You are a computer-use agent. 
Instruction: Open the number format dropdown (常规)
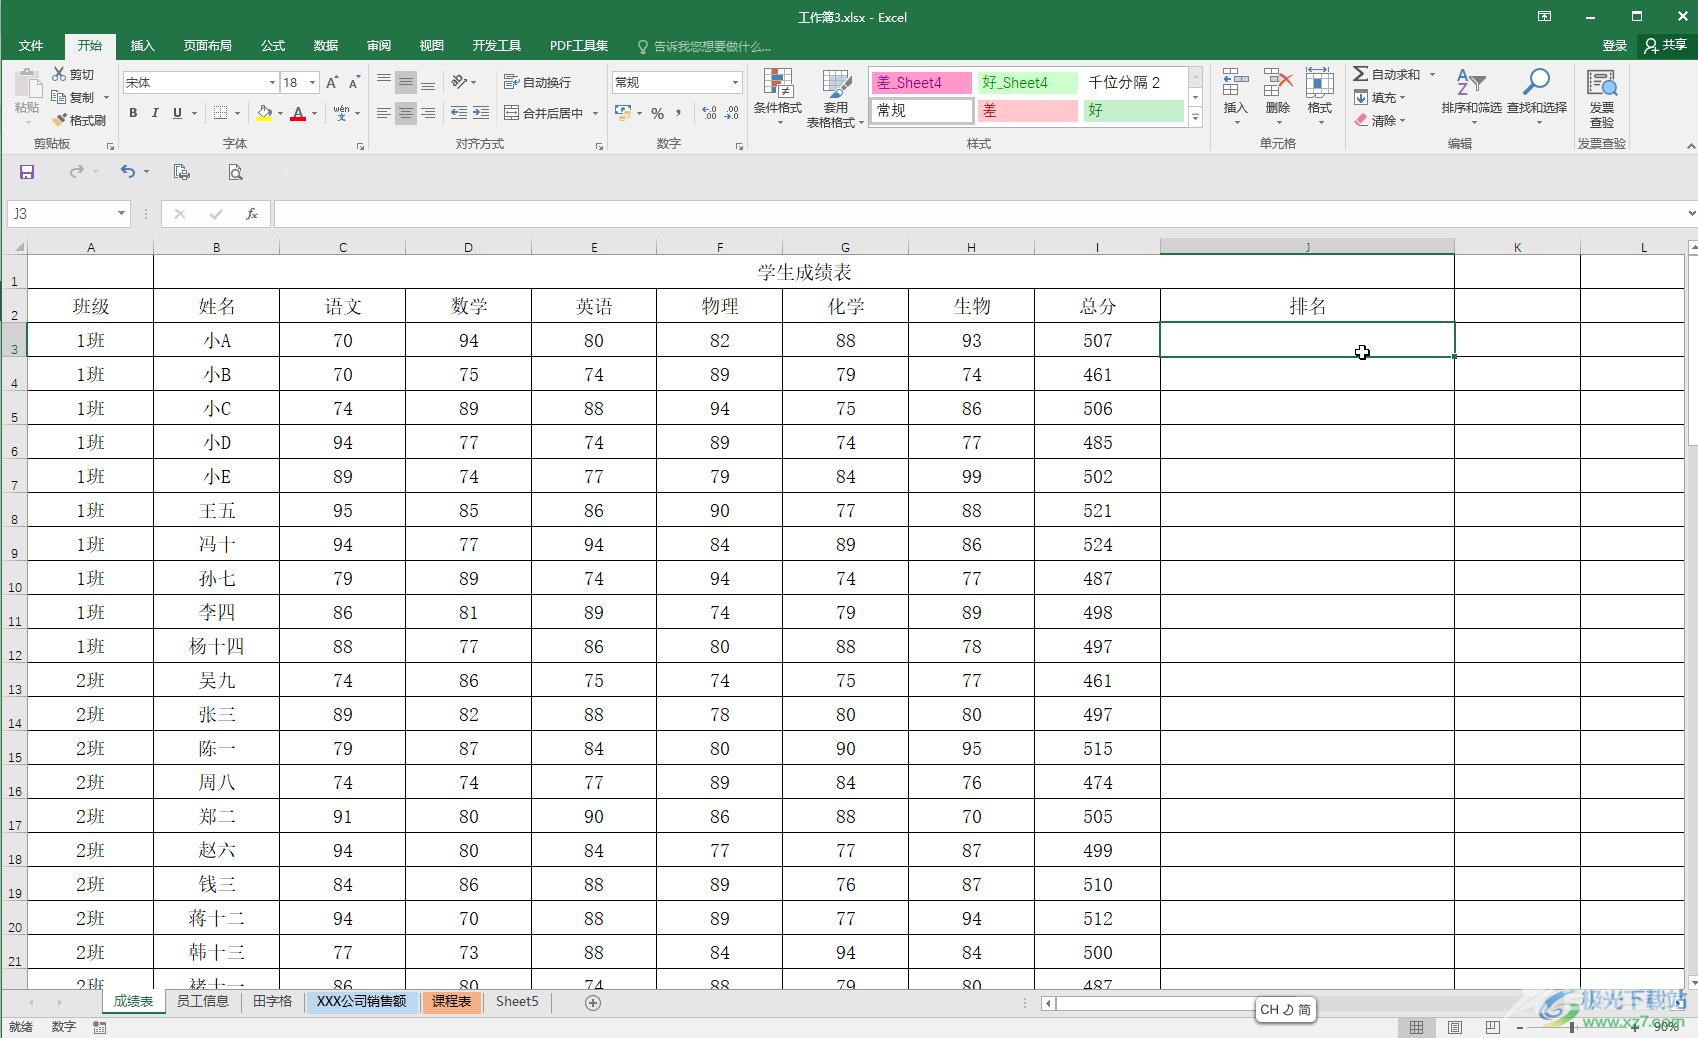click(735, 82)
